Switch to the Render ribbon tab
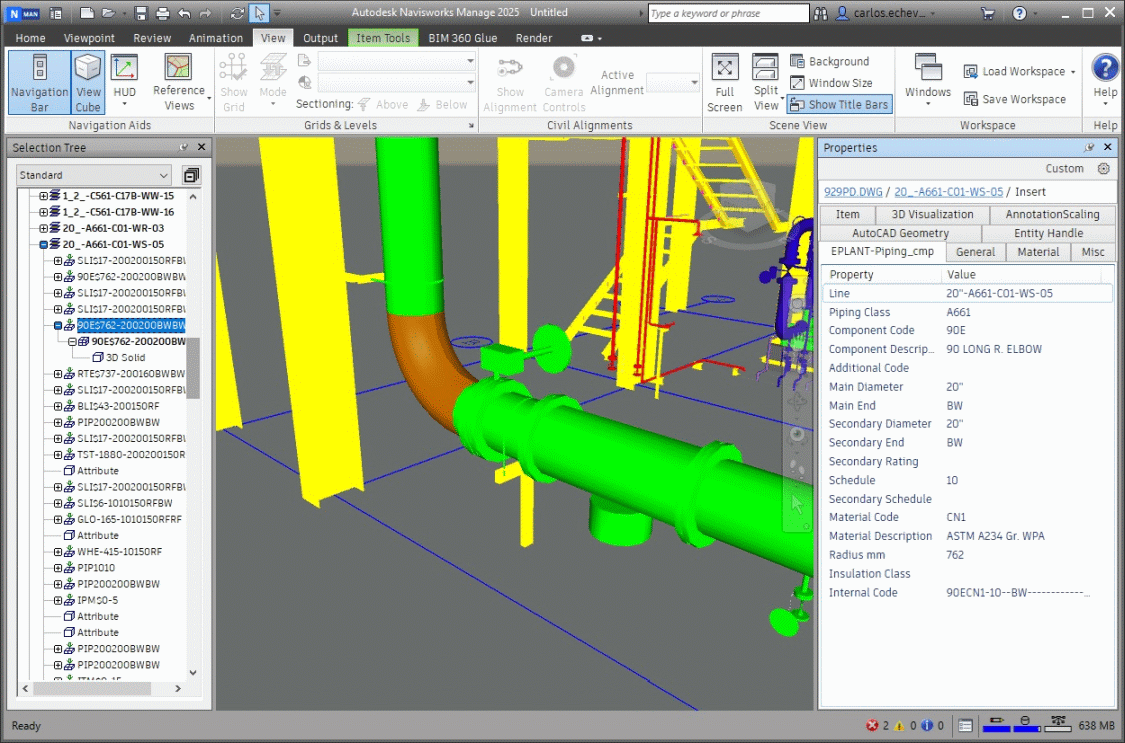This screenshot has width=1125, height=743. [x=534, y=38]
